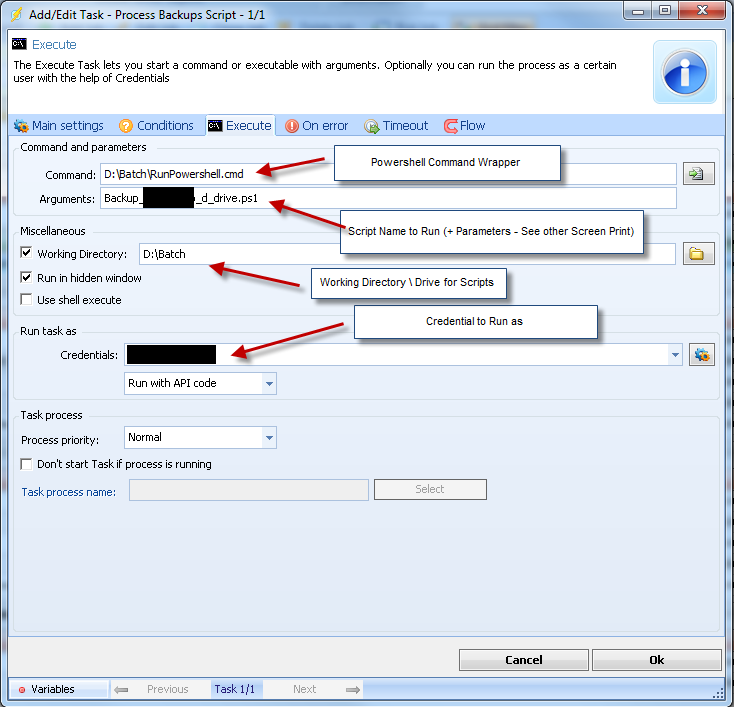Switch to the Main settings tab
This screenshot has width=734, height=707.
pyautogui.click(x=59, y=126)
